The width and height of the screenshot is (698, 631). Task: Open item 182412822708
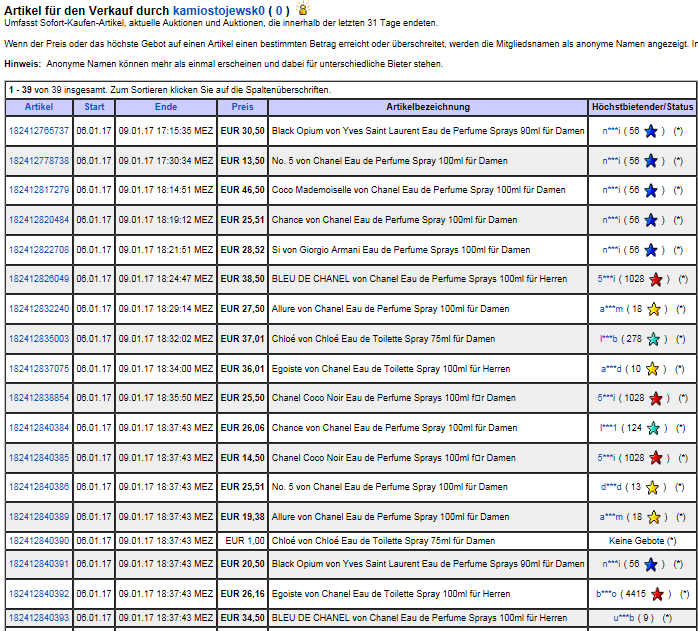(39, 250)
